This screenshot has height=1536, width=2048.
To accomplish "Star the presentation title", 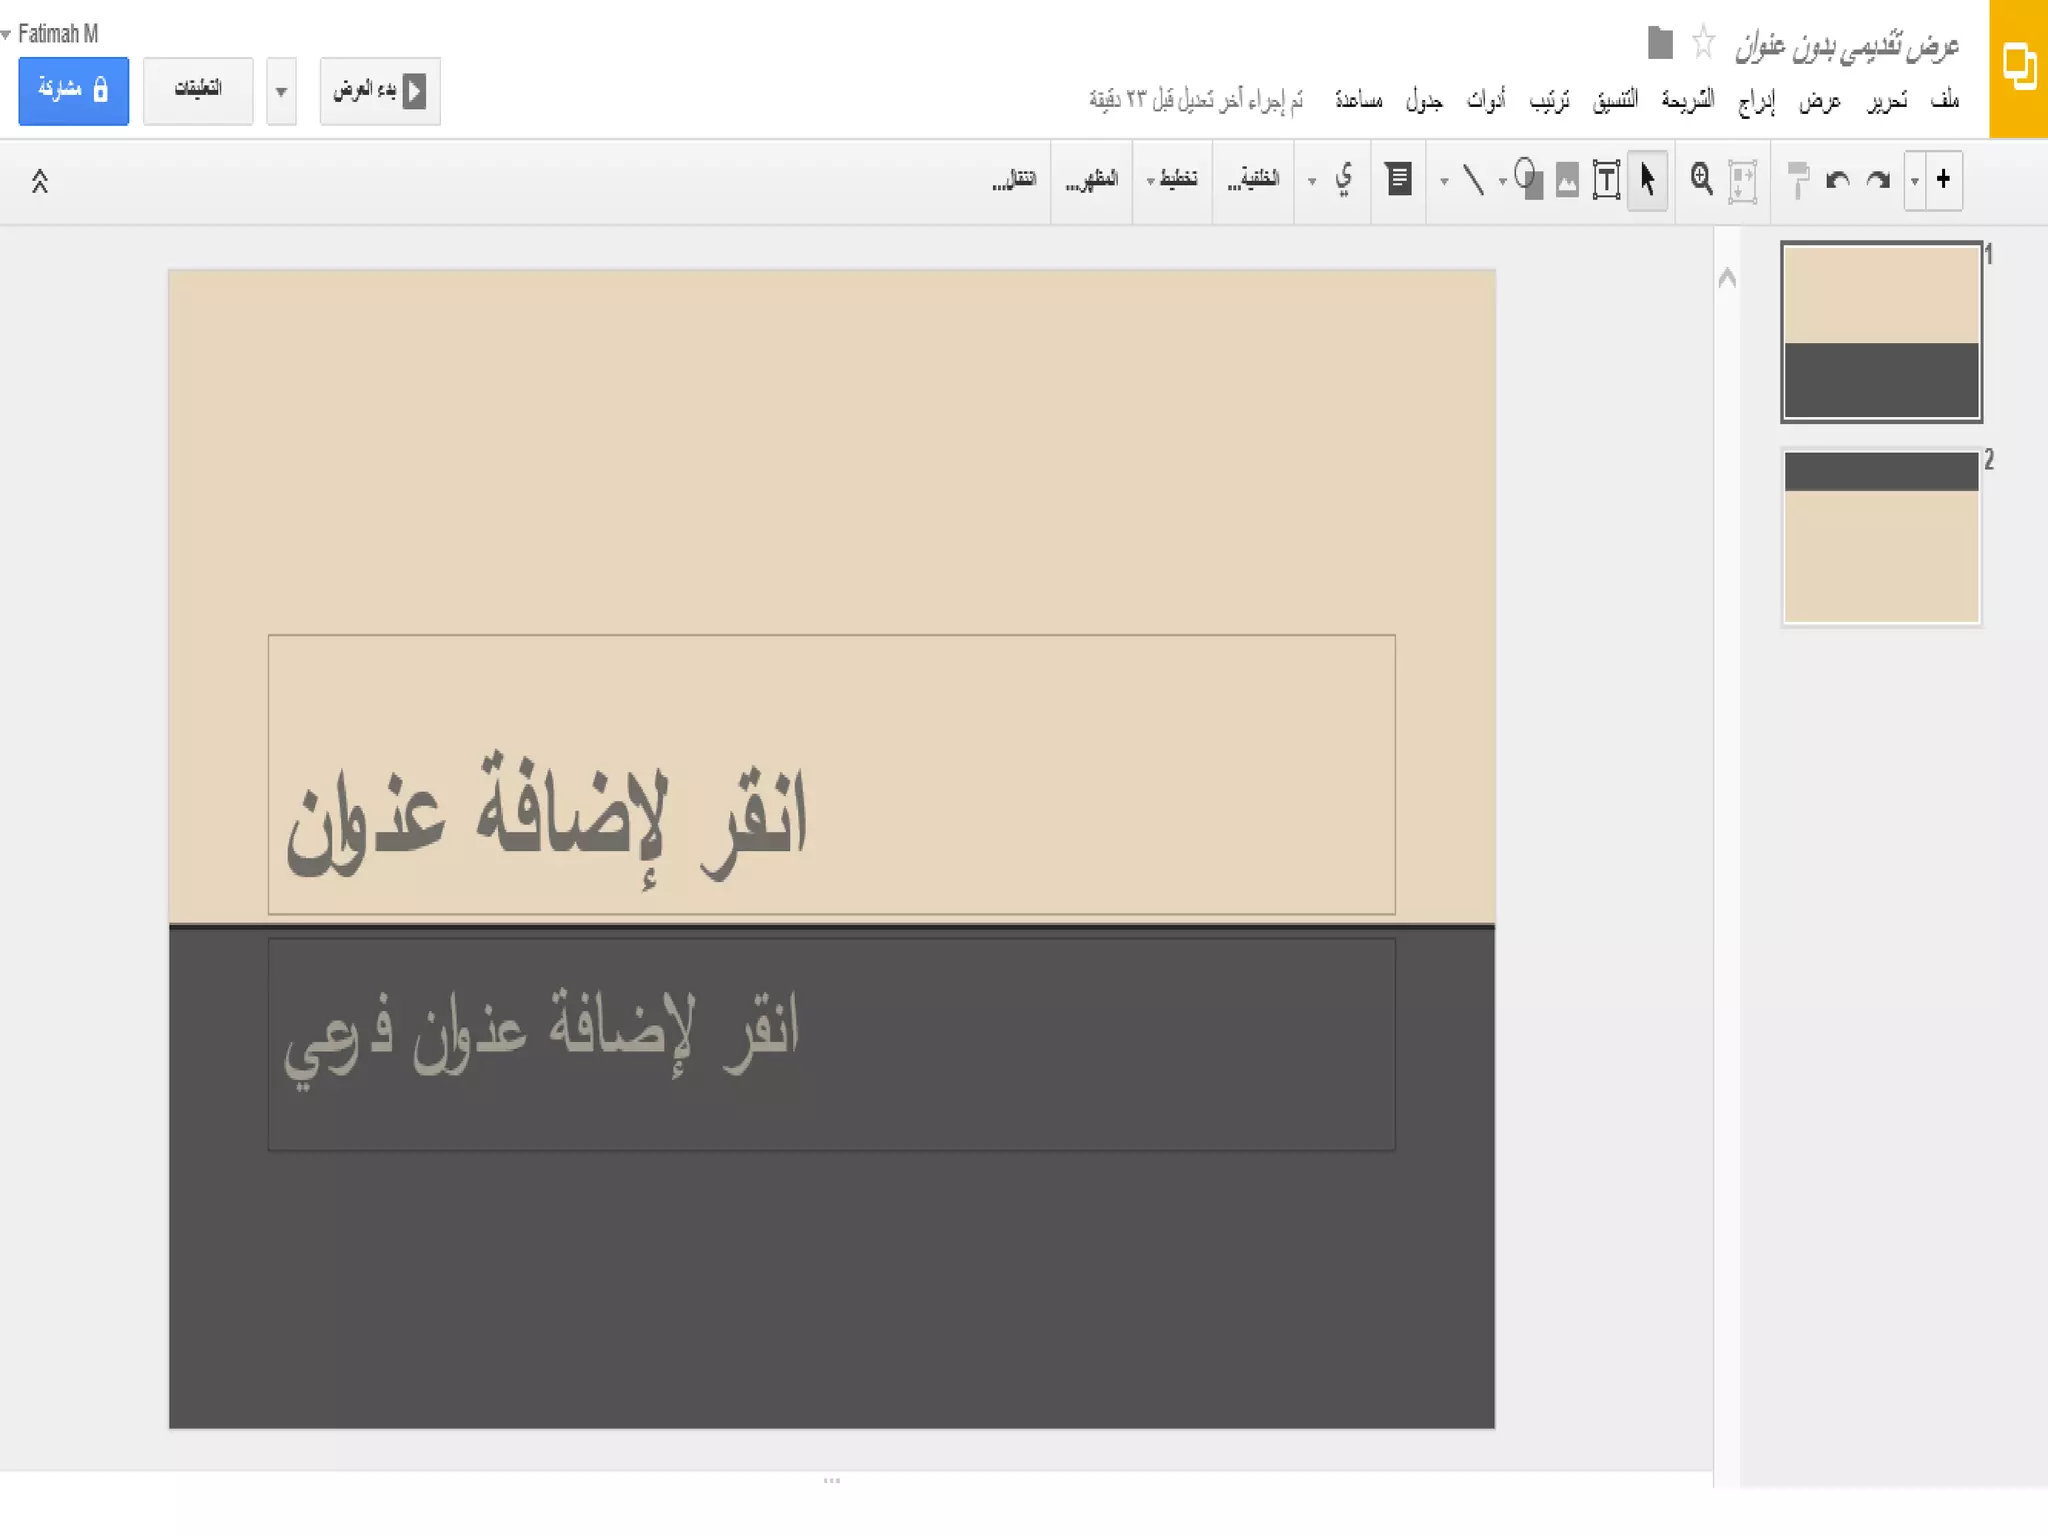I will (1704, 43).
